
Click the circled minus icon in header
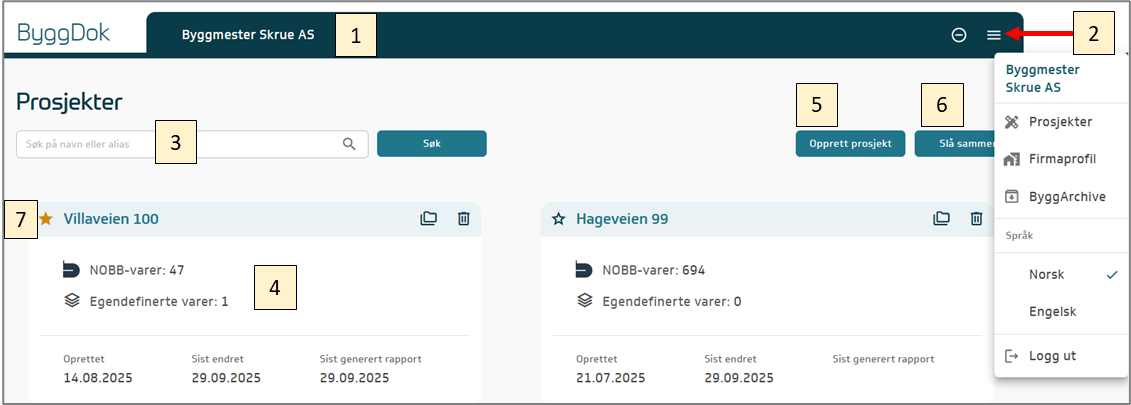coord(958,35)
